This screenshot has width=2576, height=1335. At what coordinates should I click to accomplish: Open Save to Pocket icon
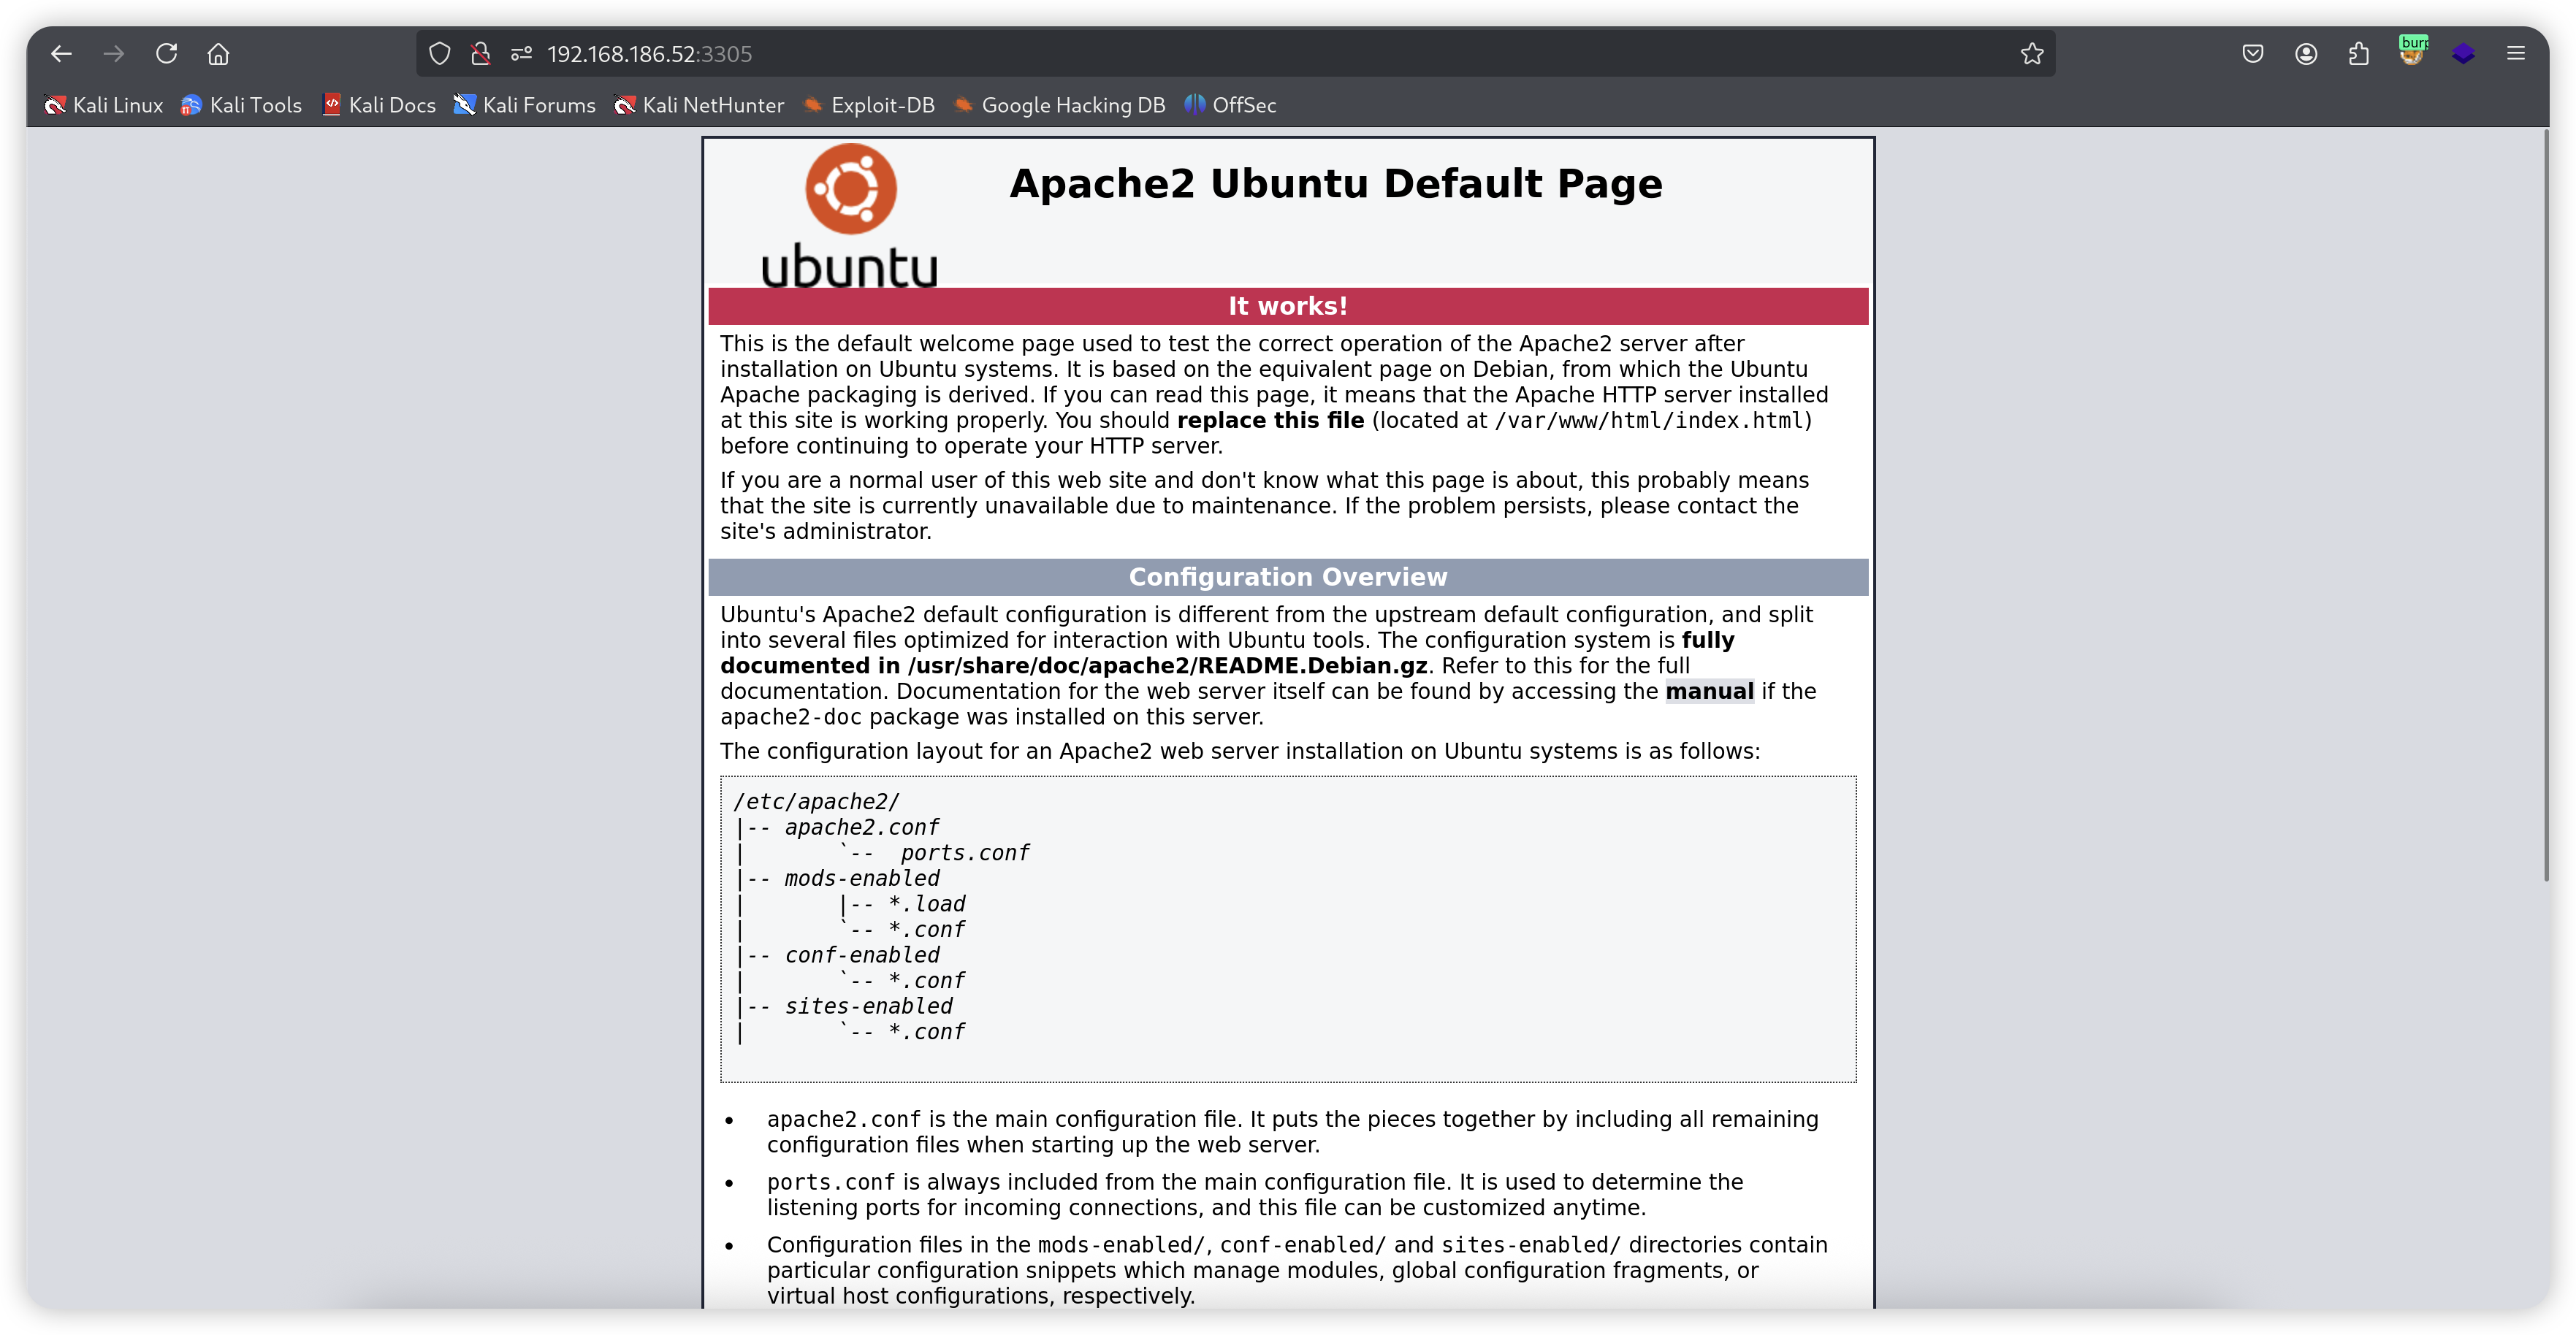[2252, 54]
